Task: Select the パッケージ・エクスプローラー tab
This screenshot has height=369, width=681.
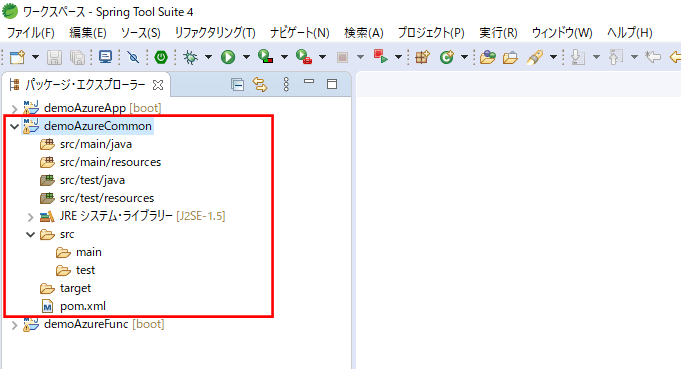Action: 85,85
